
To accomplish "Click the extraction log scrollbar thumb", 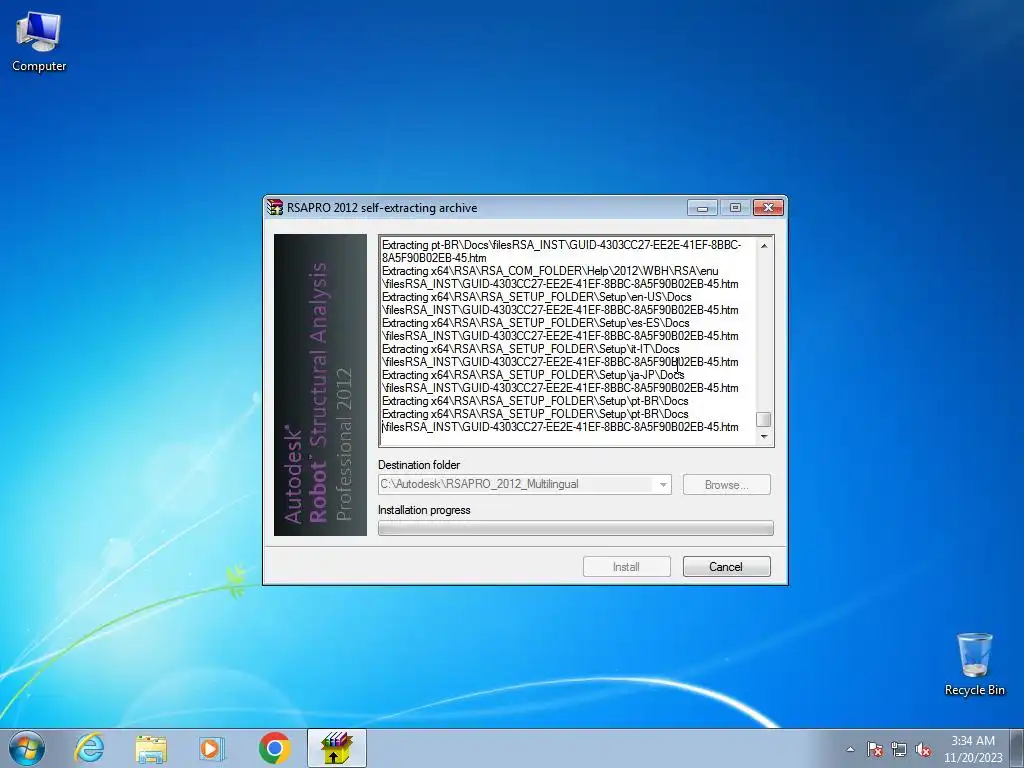I will (763, 419).
